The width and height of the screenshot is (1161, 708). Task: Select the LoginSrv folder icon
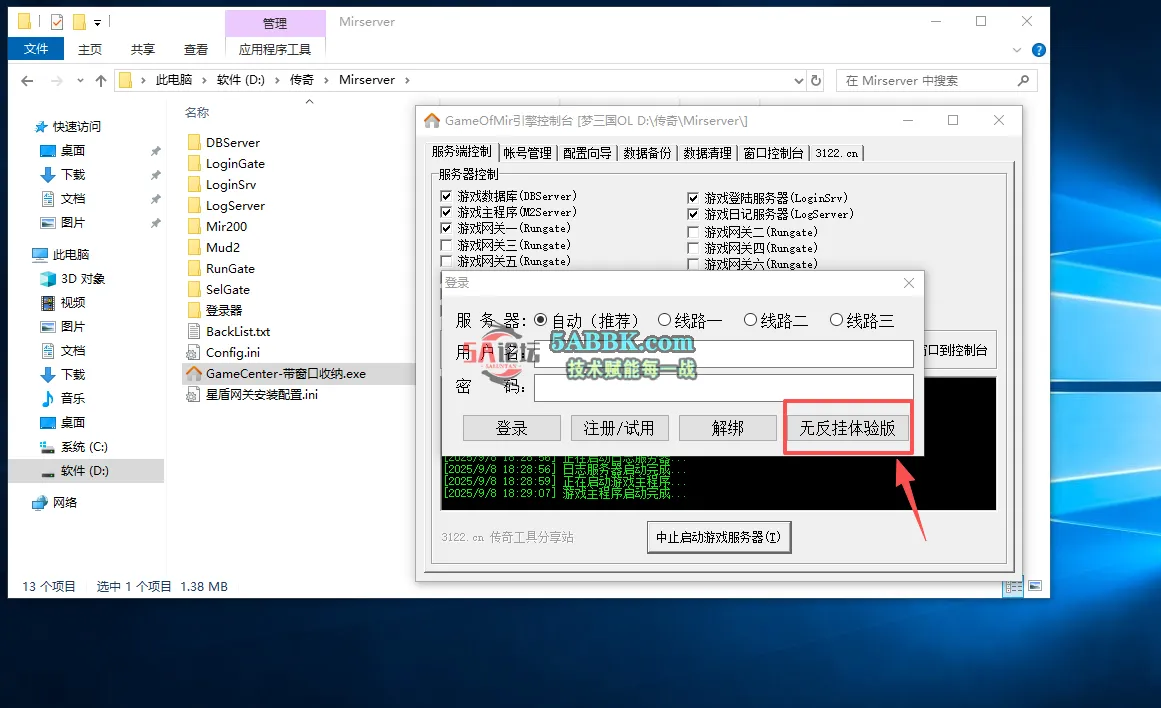pos(194,184)
